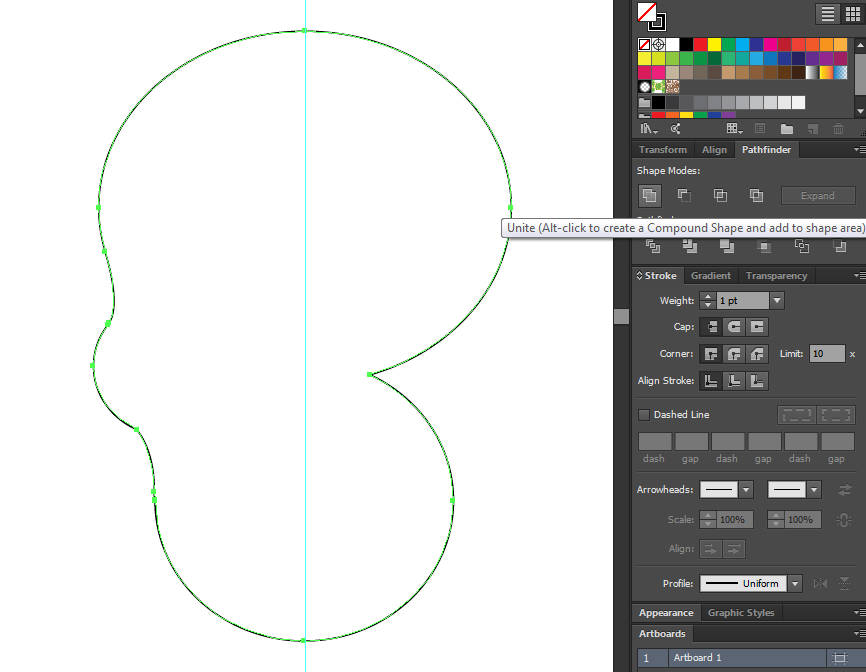Select the Intersect shape mode icon
The image size is (866, 672).
(x=720, y=196)
